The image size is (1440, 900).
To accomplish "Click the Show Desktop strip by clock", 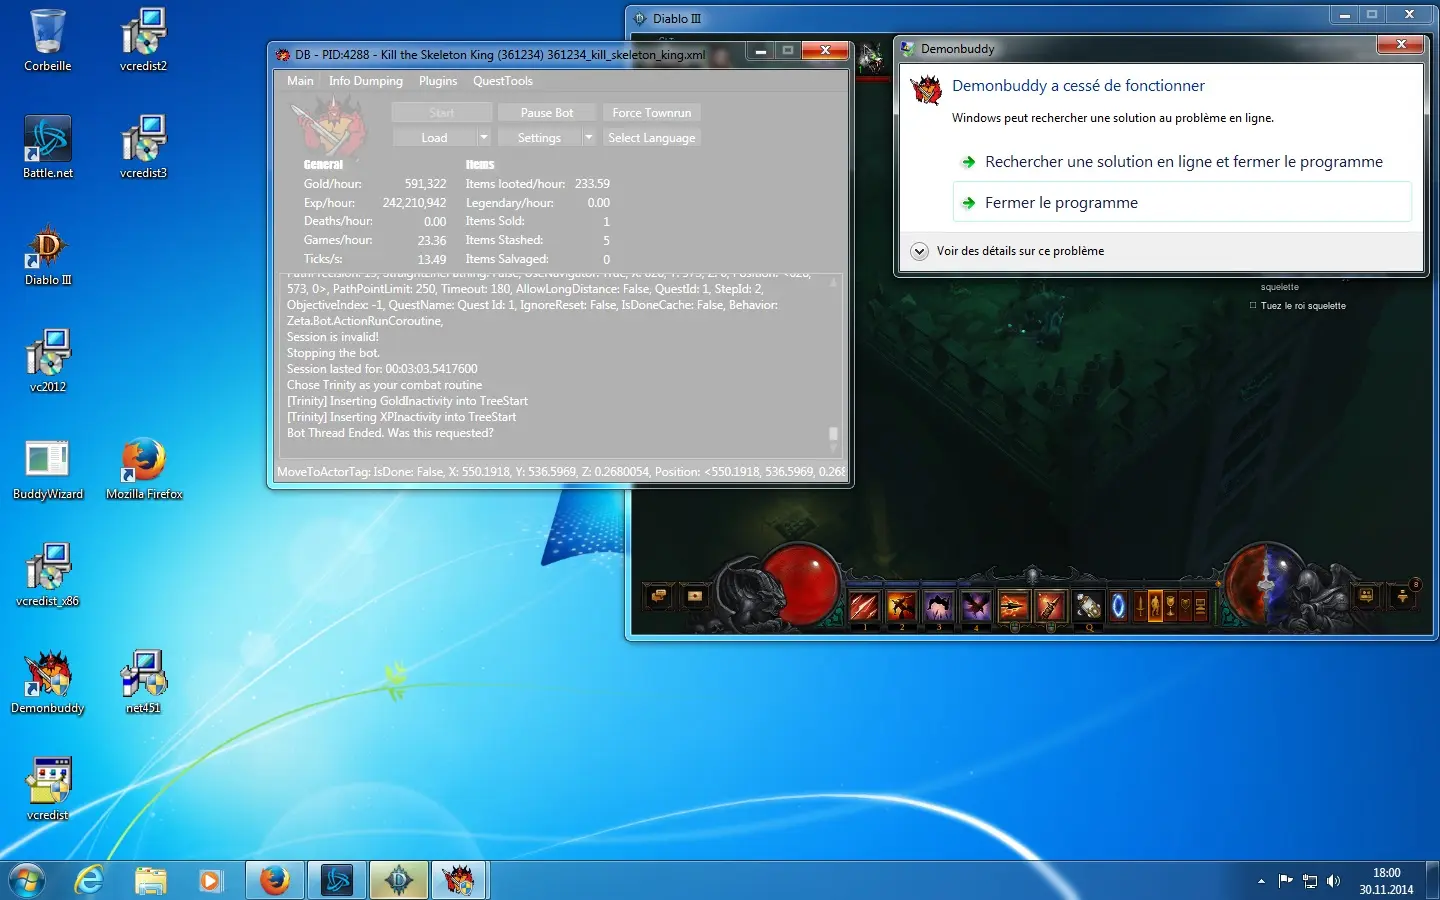I will pyautogui.click(x=1433, y=881).
